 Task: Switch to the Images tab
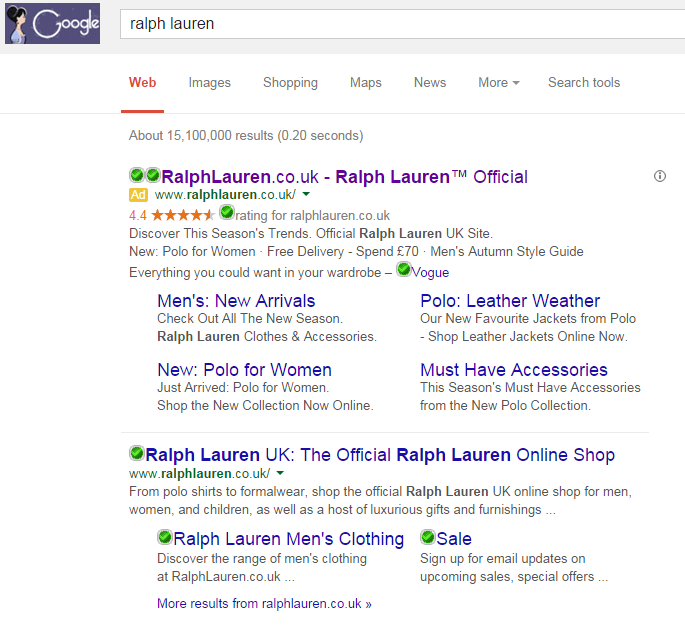coord(210,83)
